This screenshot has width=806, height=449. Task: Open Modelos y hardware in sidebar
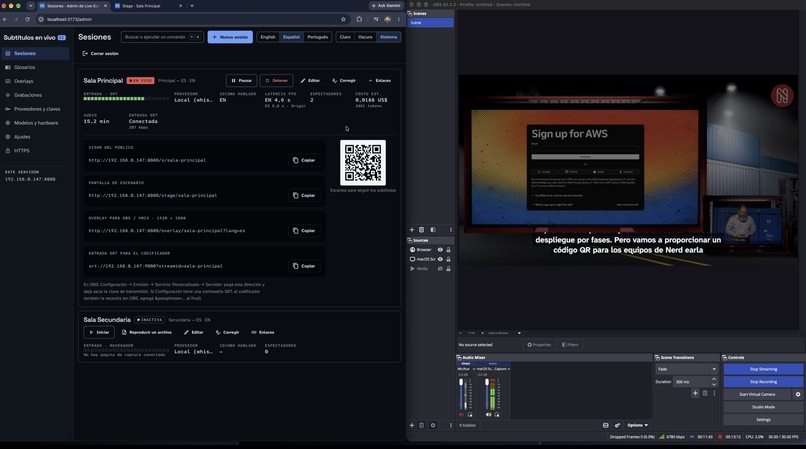(x=34, y=123)
